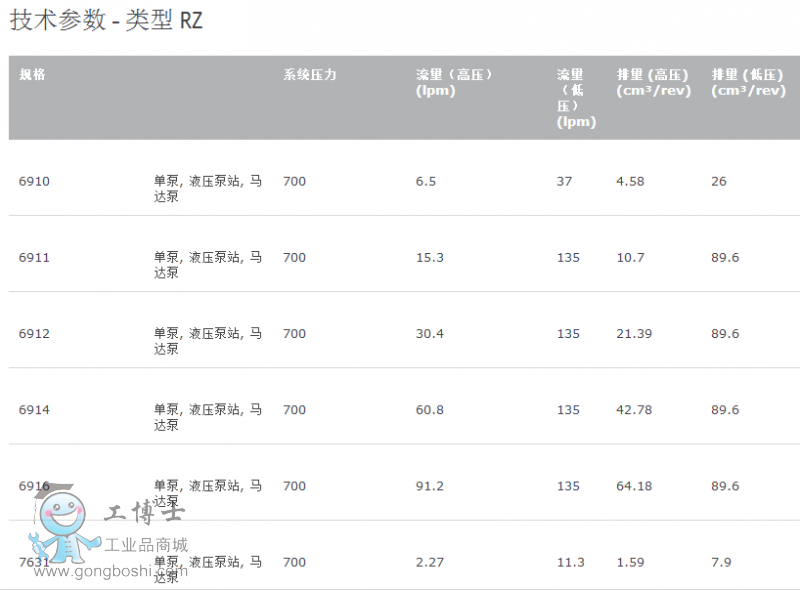Screen dimensions: 800x590
Task: Select model number 6910 in the table
Action: 34,182
